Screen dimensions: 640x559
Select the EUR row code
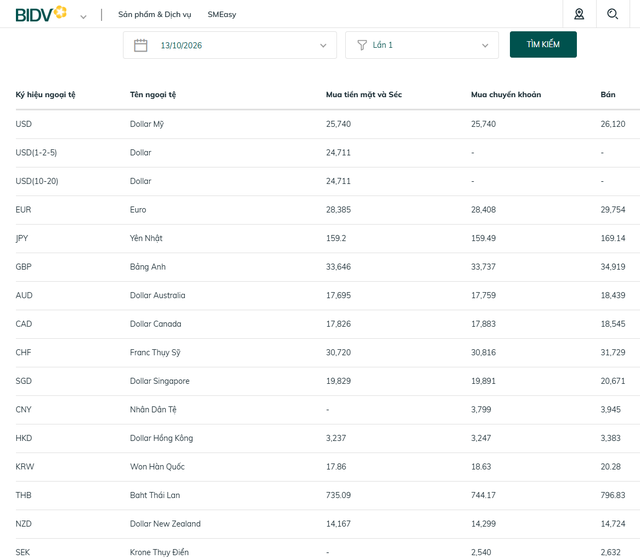pyautogui.click(x=23, y=210)
